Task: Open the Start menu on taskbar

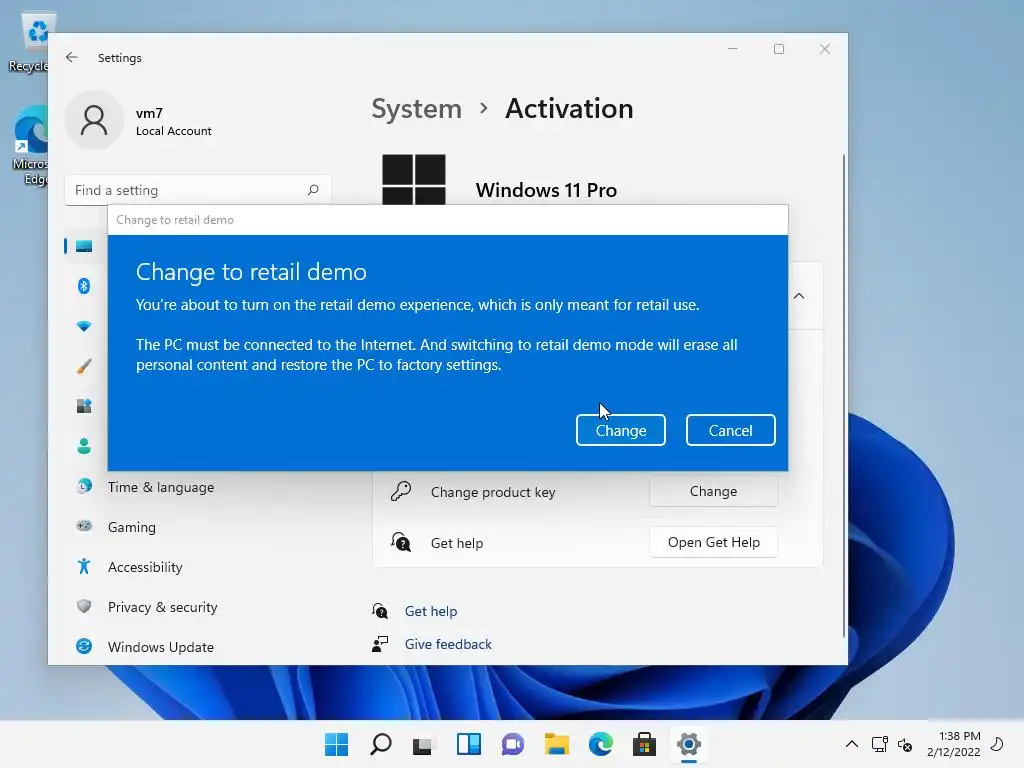Action: coord(336,744)
